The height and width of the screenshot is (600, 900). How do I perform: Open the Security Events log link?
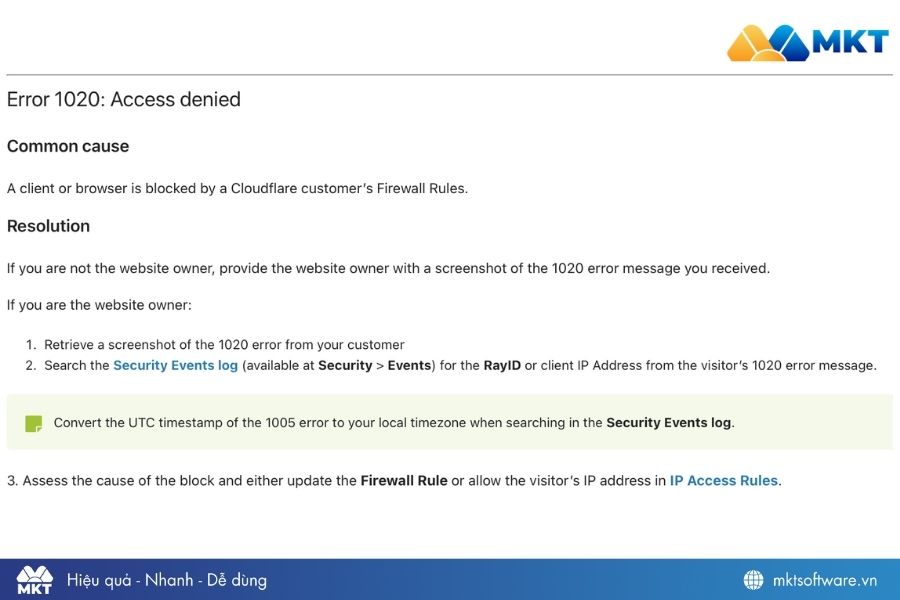tap(175, 366)
